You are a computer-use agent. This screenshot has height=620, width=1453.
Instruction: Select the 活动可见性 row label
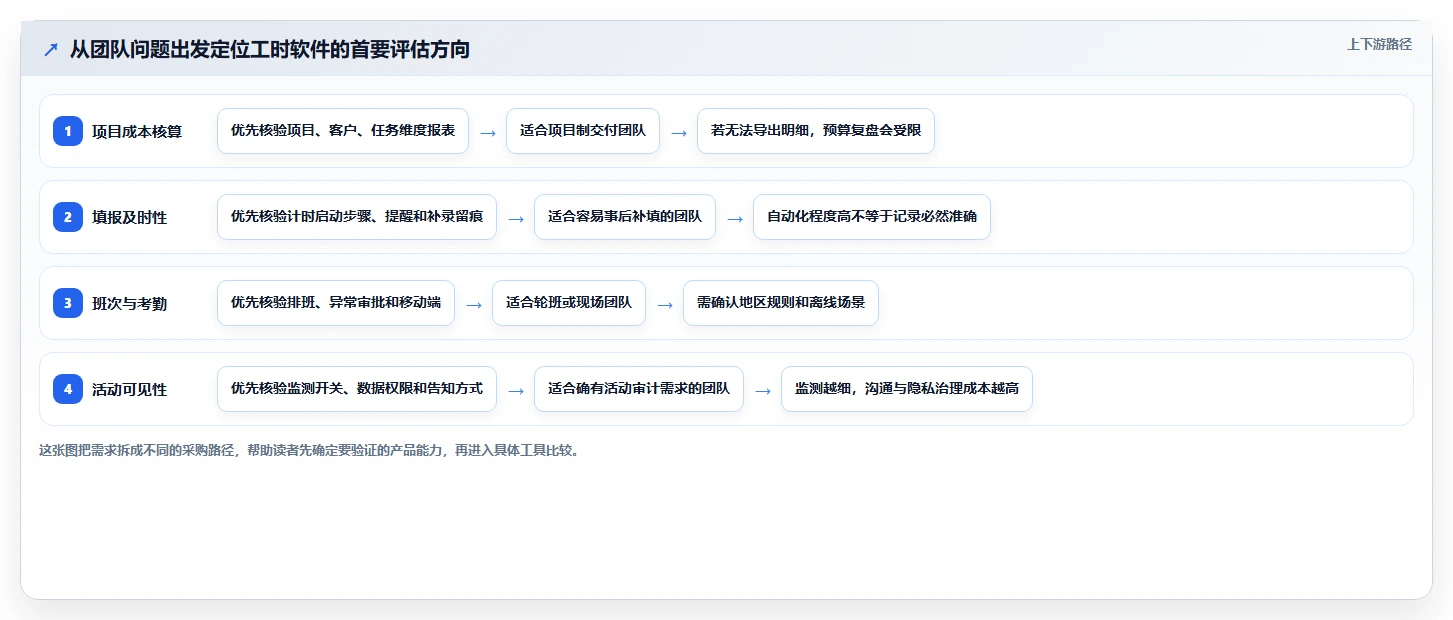coord(130,389)
